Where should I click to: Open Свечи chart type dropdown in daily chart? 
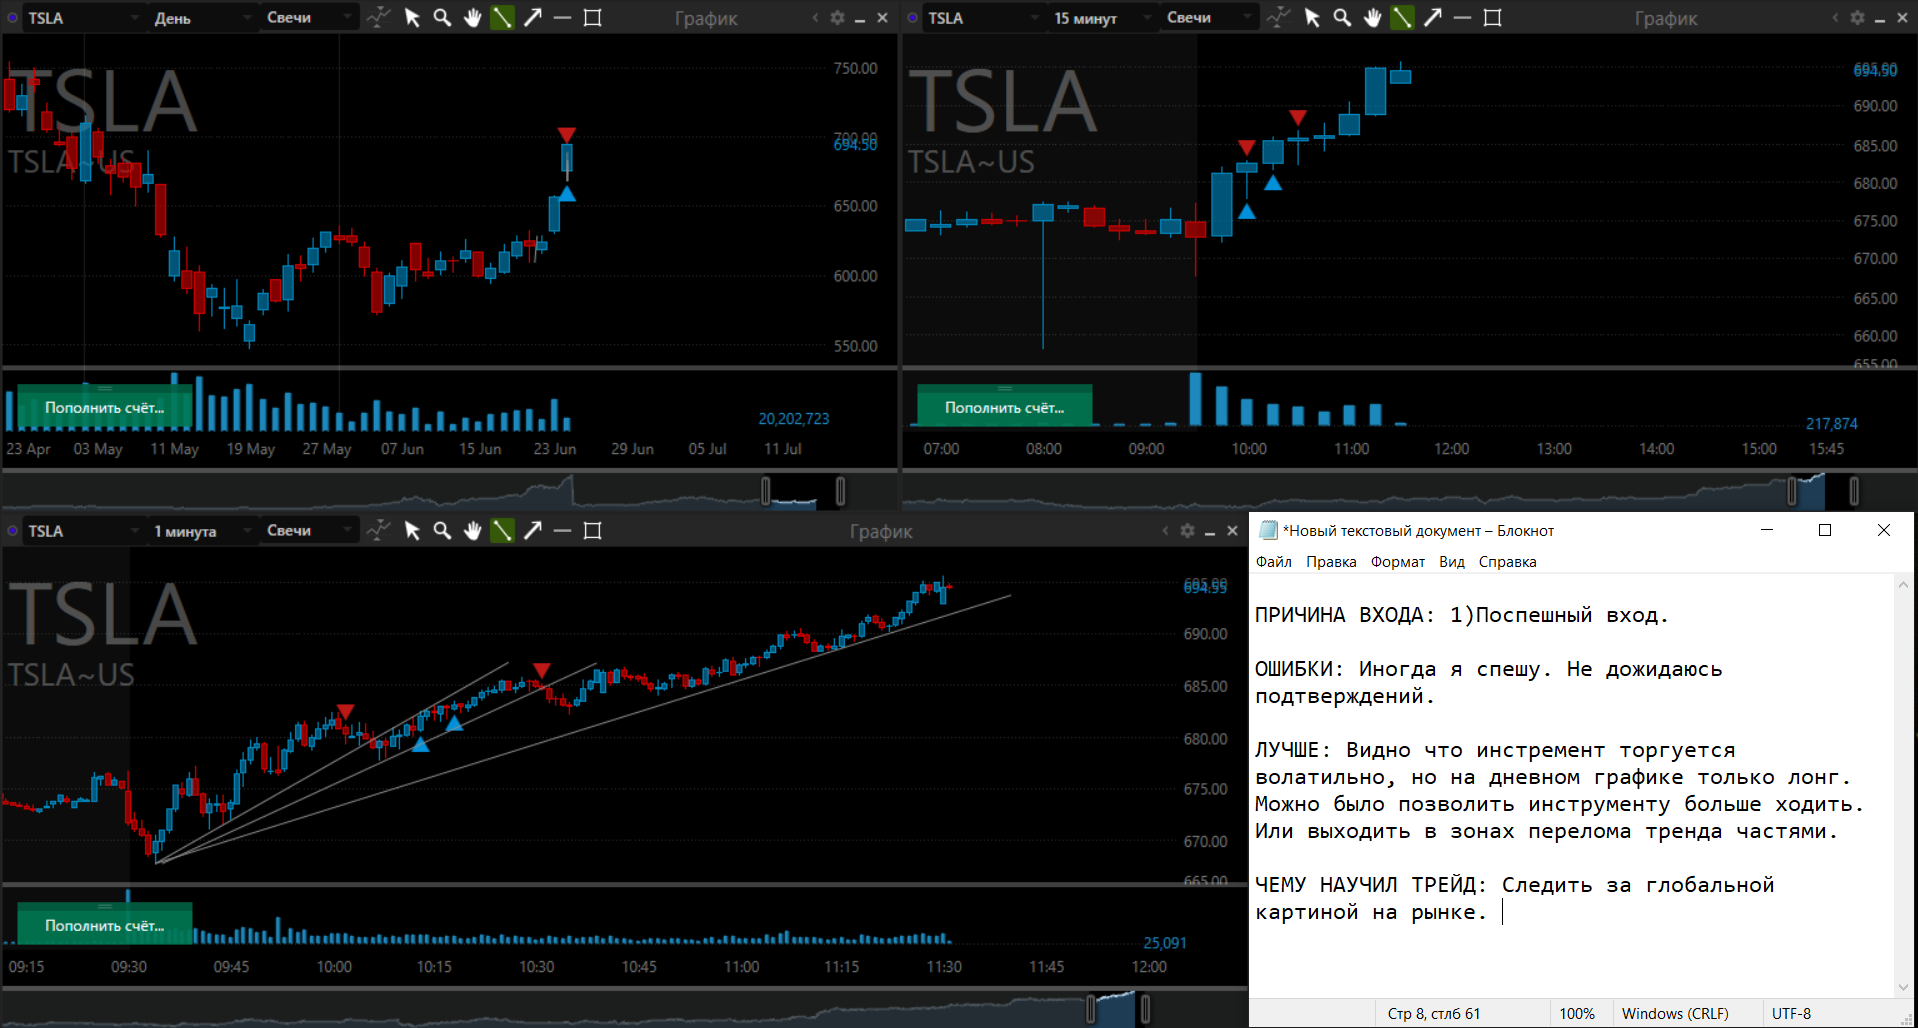click(308, 17)
